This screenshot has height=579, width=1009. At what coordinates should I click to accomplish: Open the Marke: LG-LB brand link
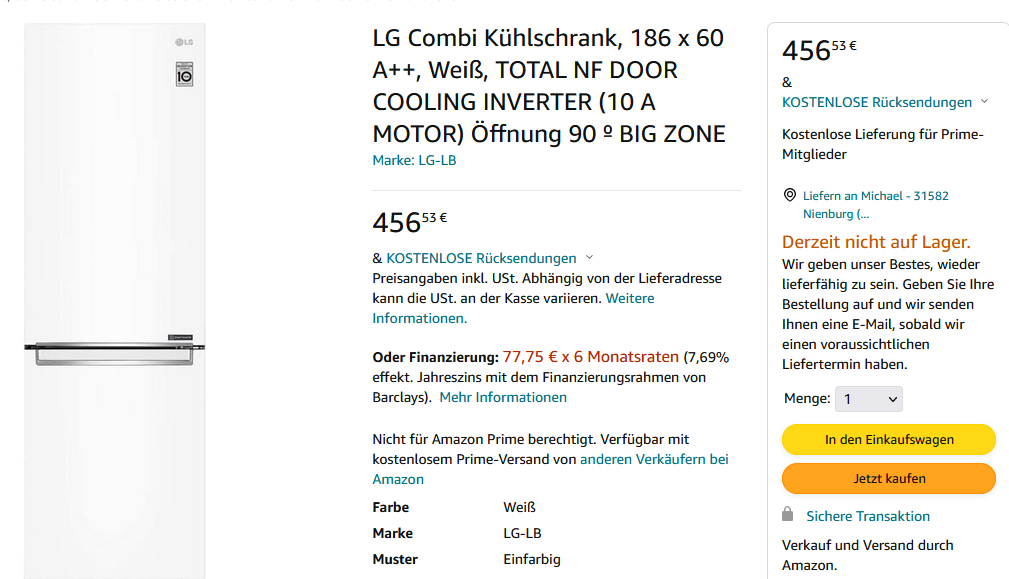tap(414, 160)
